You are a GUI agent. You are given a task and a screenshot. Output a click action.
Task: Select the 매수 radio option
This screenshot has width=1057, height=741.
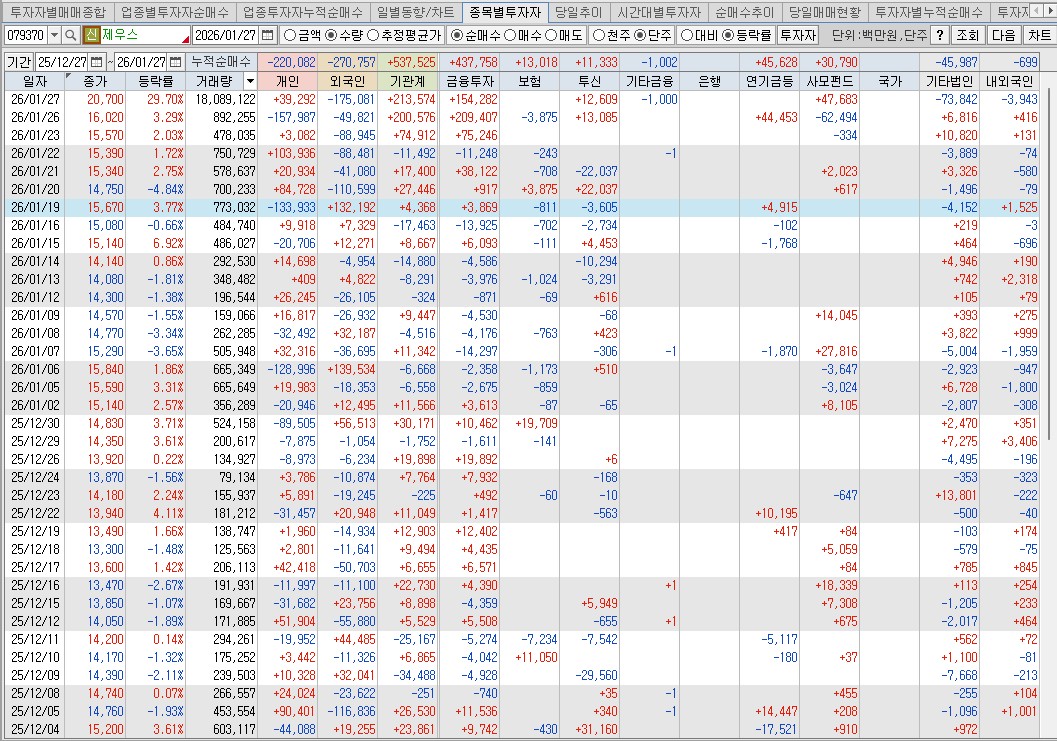(510, 35)
